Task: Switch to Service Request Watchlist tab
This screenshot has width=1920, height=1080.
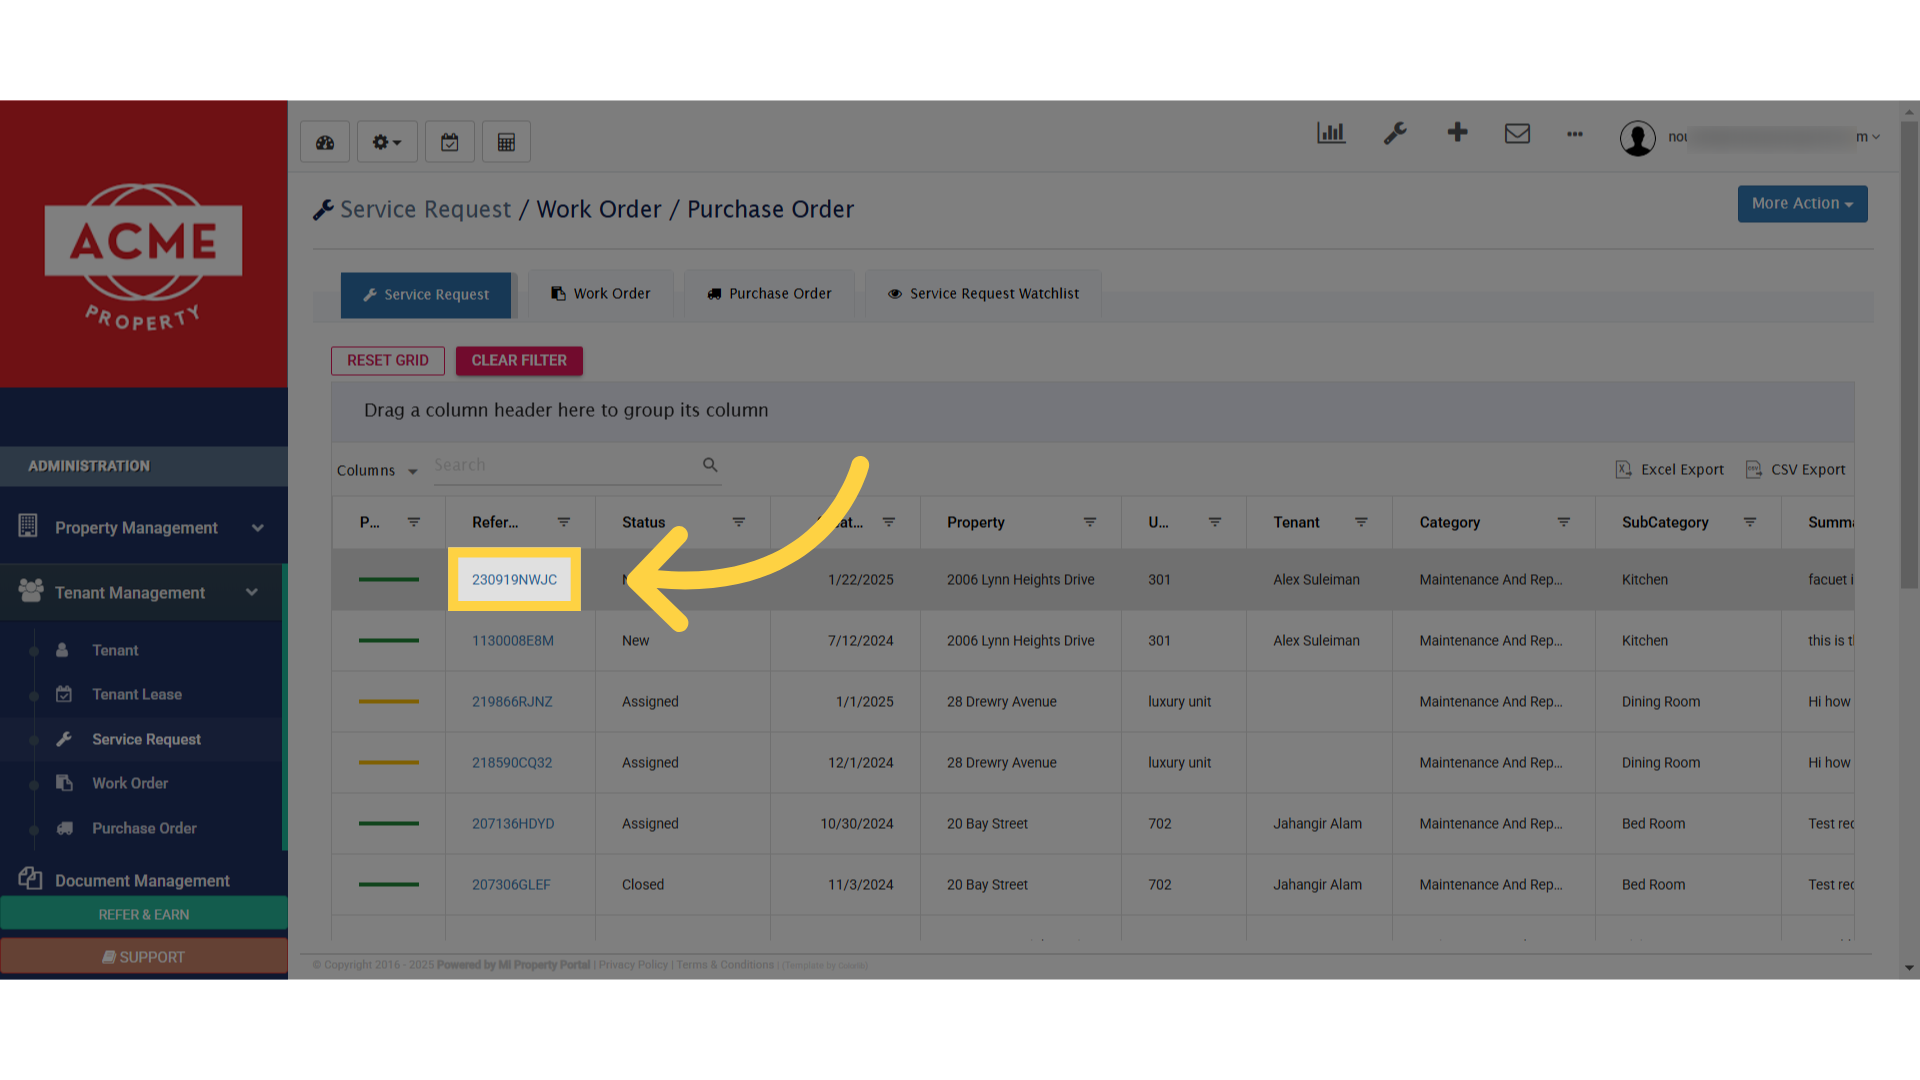Action: tap(984, 294)
